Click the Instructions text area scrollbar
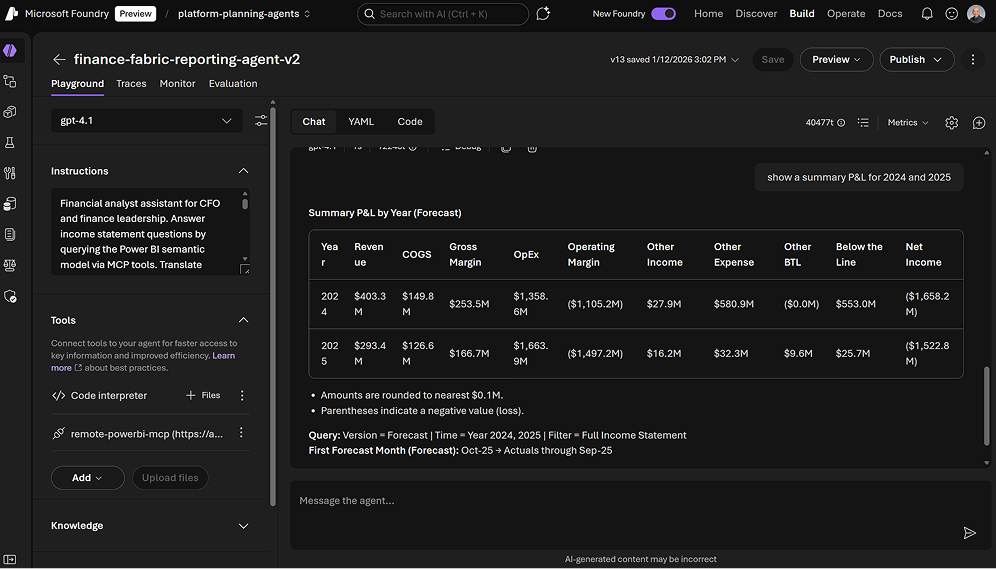The image size is (996, 569). click(x=245, y=204)
